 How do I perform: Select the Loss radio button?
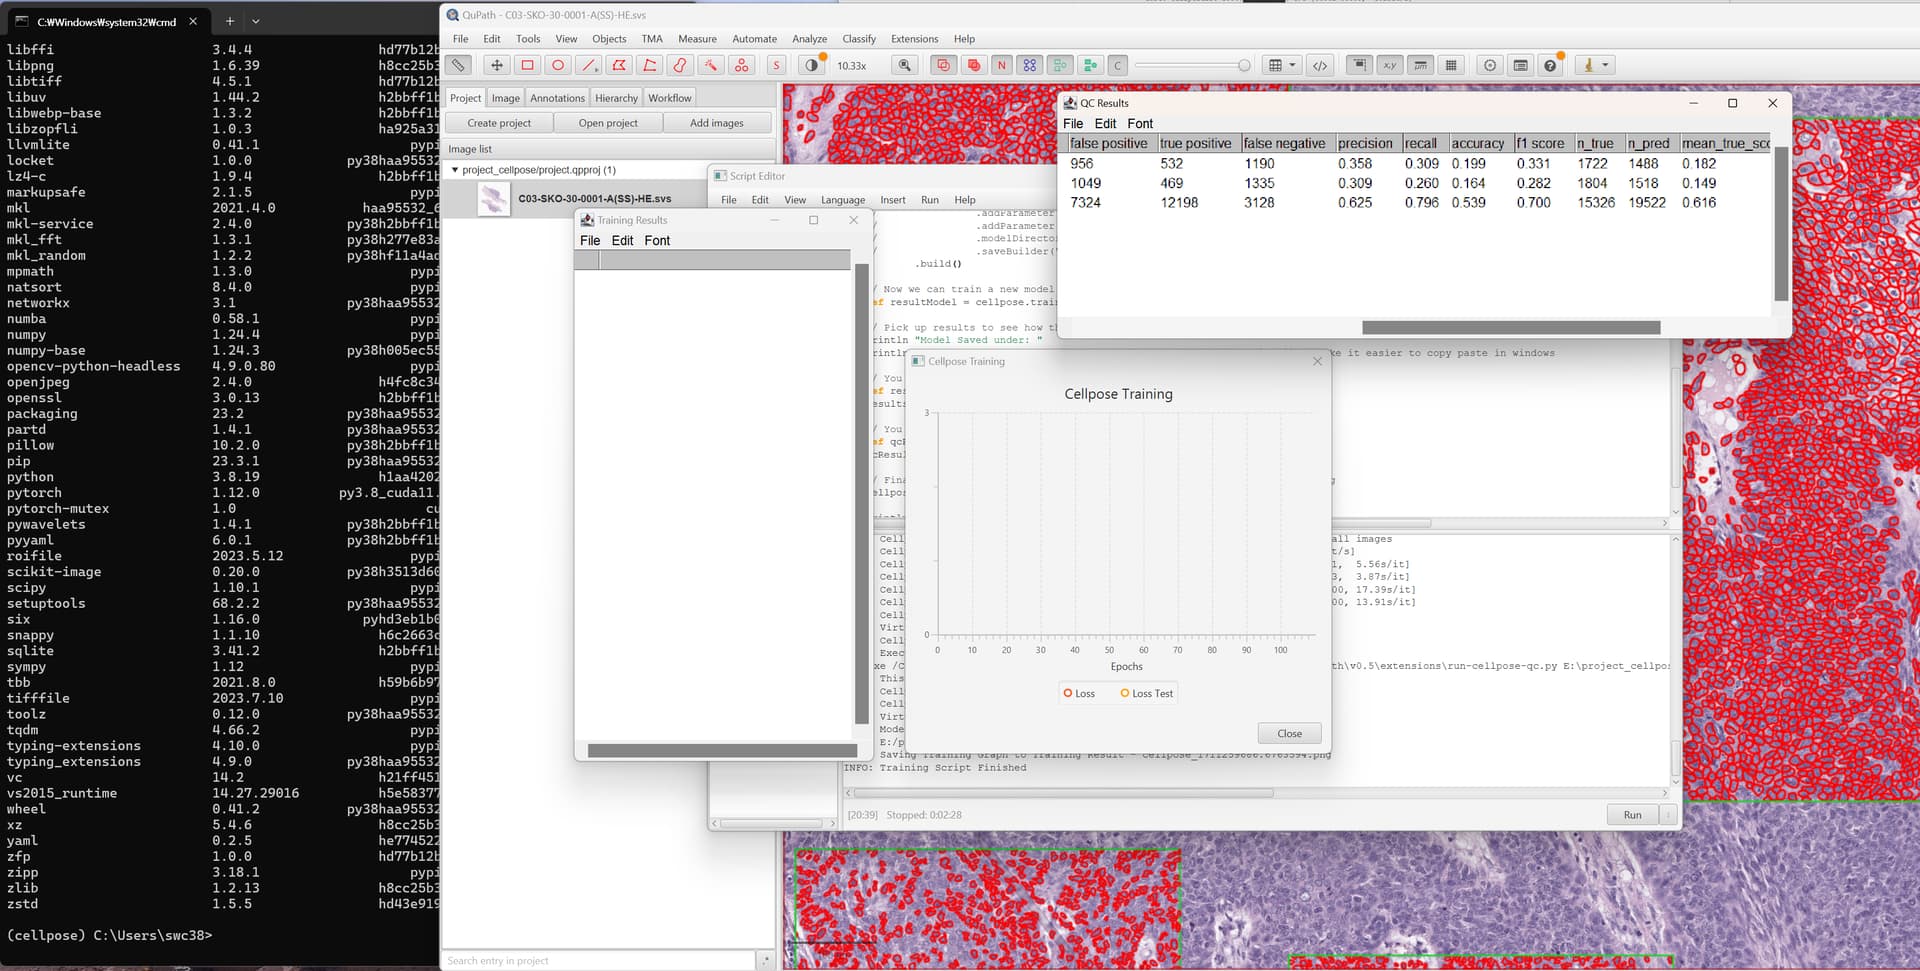[x=1069, y=693]
